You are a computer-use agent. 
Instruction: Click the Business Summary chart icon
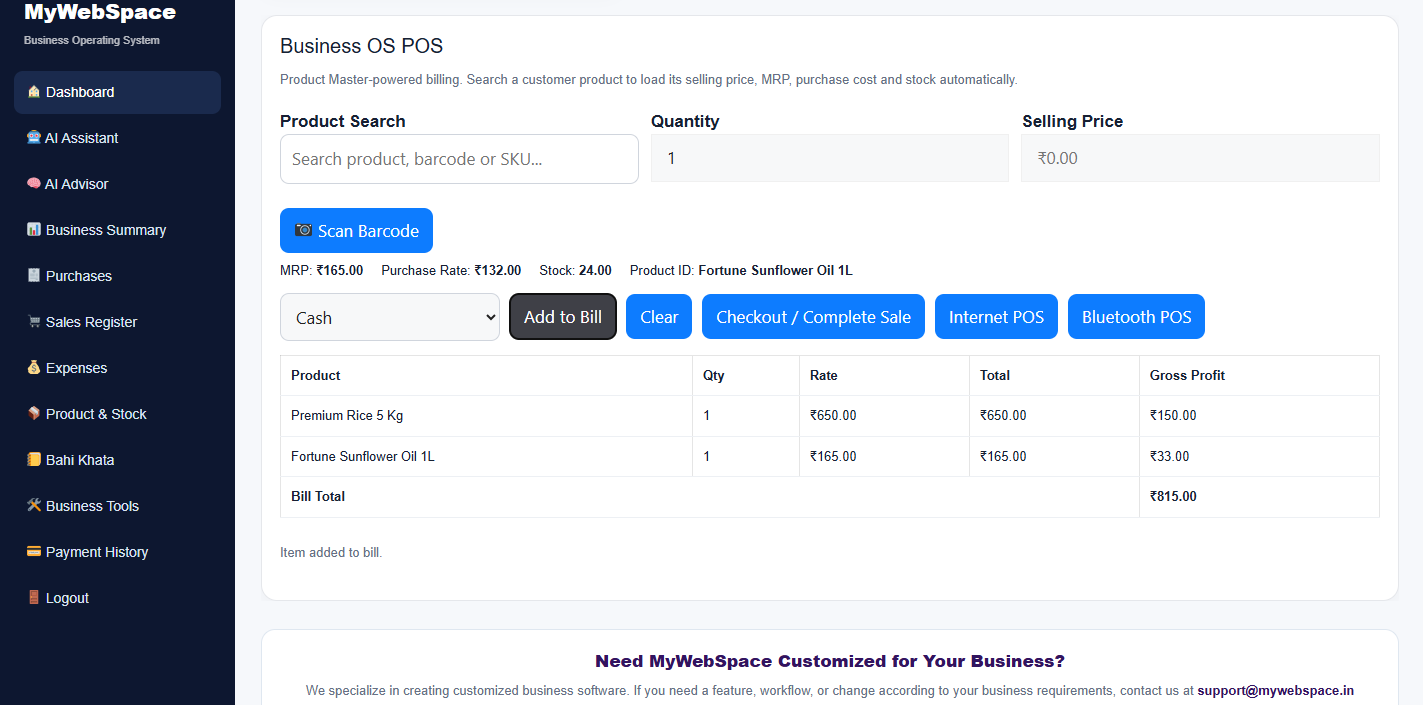(x=34, y=230)
